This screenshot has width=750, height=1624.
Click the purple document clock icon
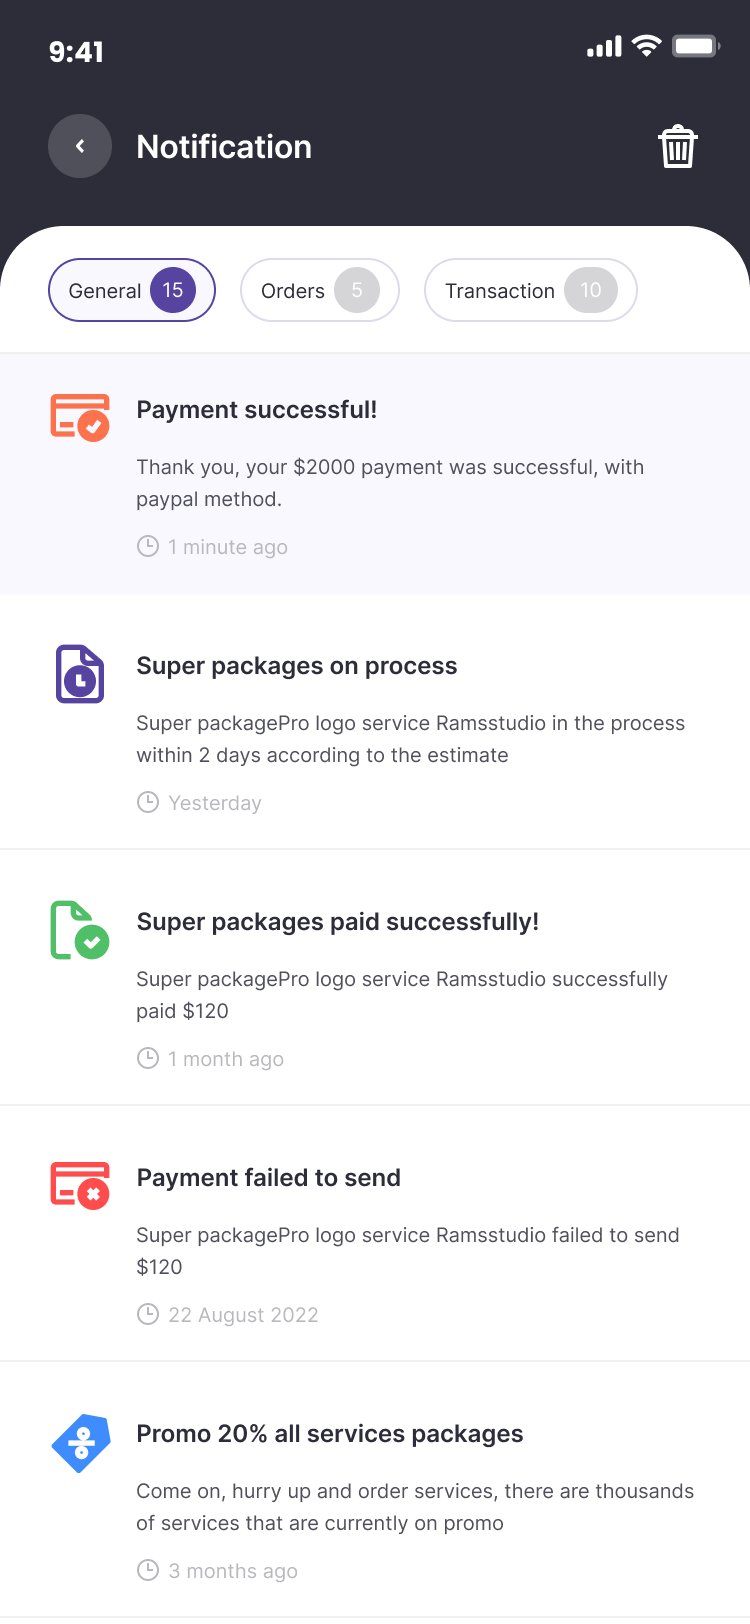(x=80, y=674)
